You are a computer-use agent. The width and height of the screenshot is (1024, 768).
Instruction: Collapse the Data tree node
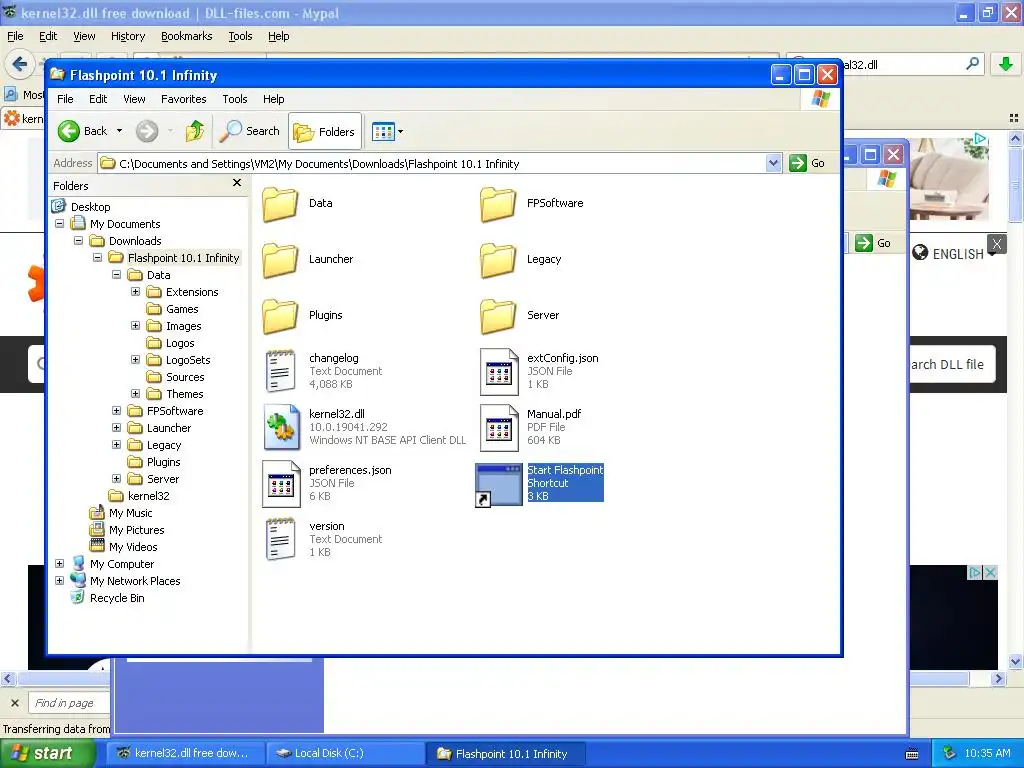116,274
